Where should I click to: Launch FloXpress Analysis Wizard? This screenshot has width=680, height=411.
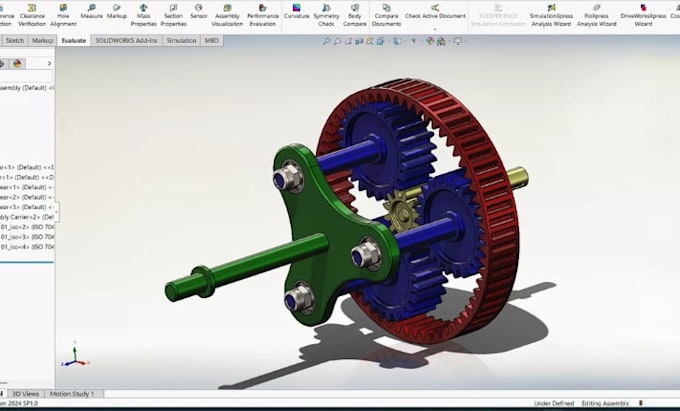[x=597, y=16]
